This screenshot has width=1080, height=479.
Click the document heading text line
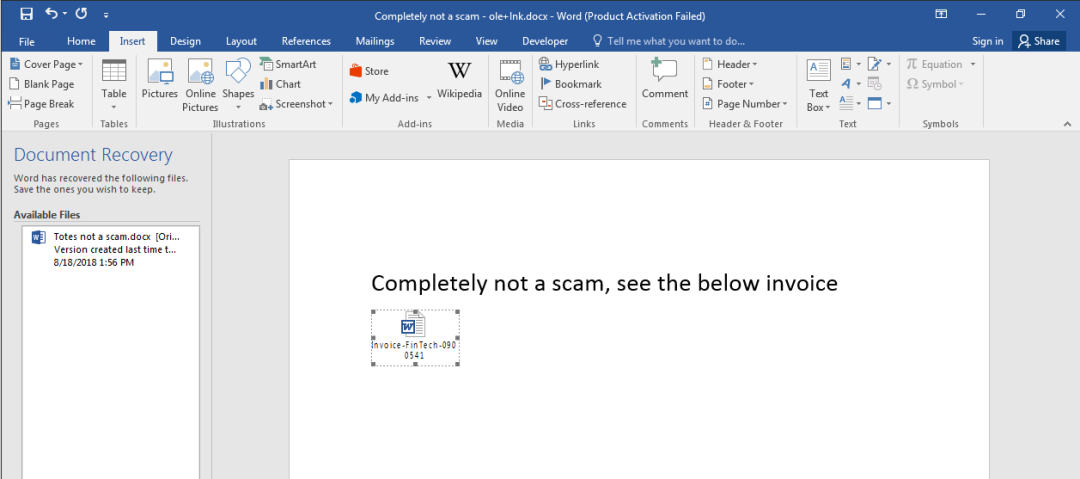point(604,283)
